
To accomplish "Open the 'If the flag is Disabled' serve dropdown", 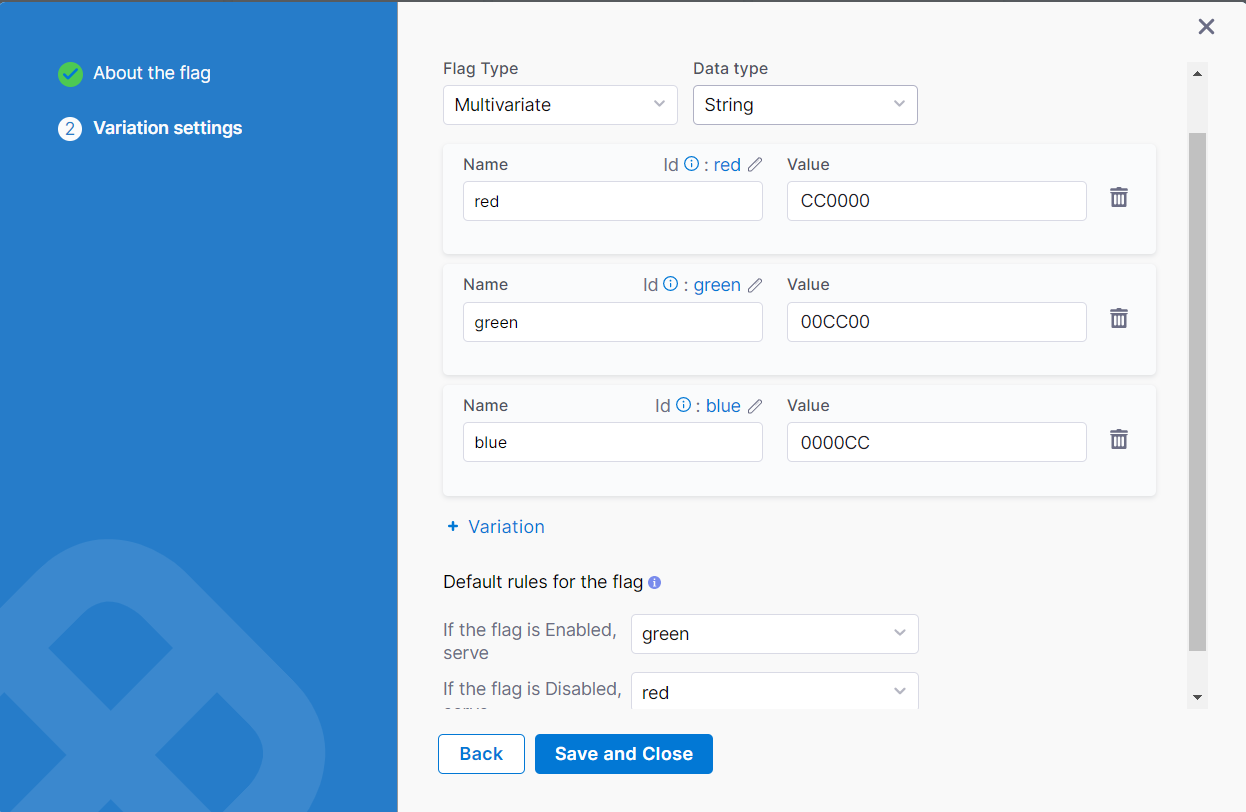I will [775, 691].
